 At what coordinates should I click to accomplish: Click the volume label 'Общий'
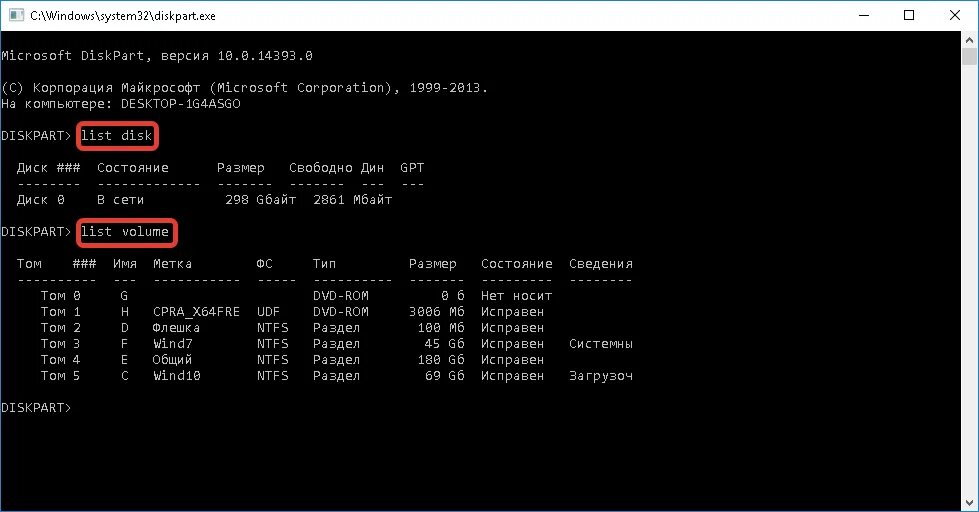point(172,360)
